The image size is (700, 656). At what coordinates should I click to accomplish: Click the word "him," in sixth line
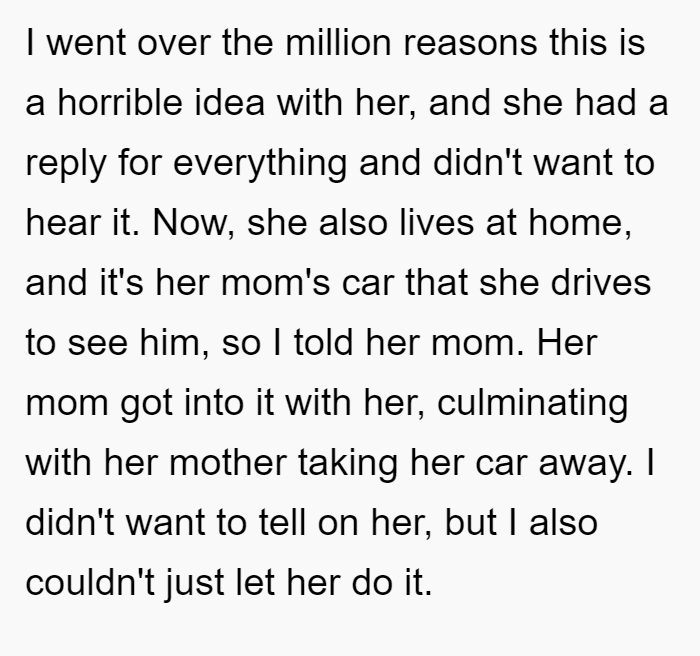pyautogui.click(x=175, y=343)
